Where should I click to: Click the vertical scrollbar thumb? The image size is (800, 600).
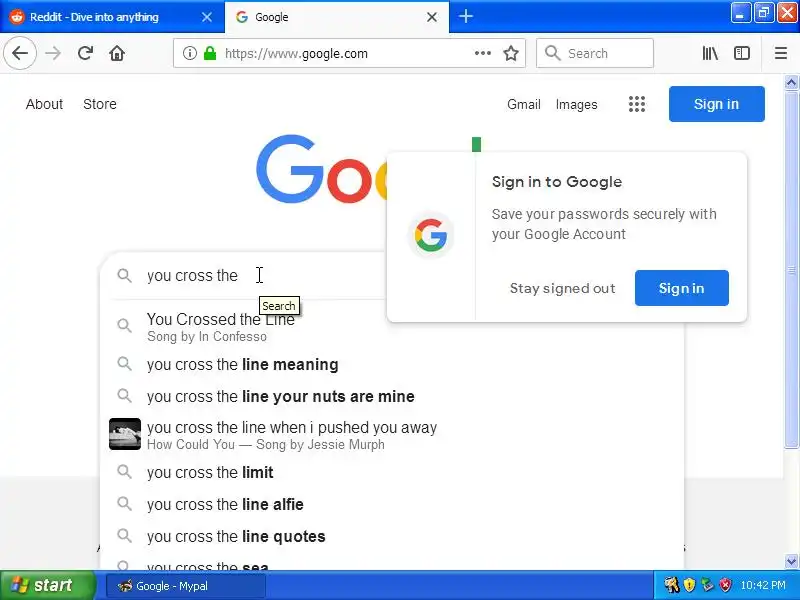point(791,269)
